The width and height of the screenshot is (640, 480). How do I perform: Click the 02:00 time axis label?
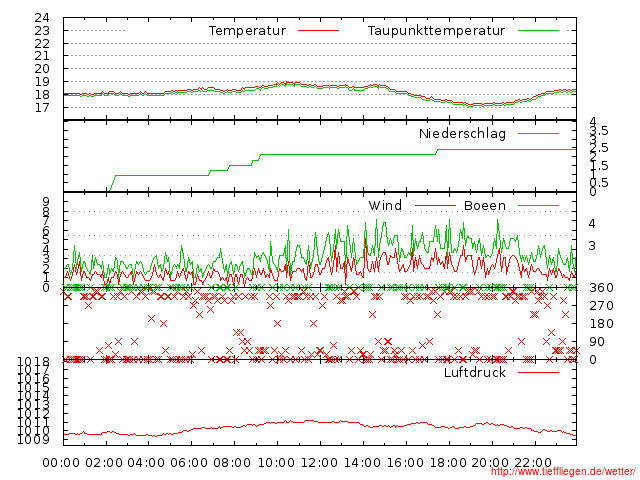pyautogui.click(x=104, y=463)
